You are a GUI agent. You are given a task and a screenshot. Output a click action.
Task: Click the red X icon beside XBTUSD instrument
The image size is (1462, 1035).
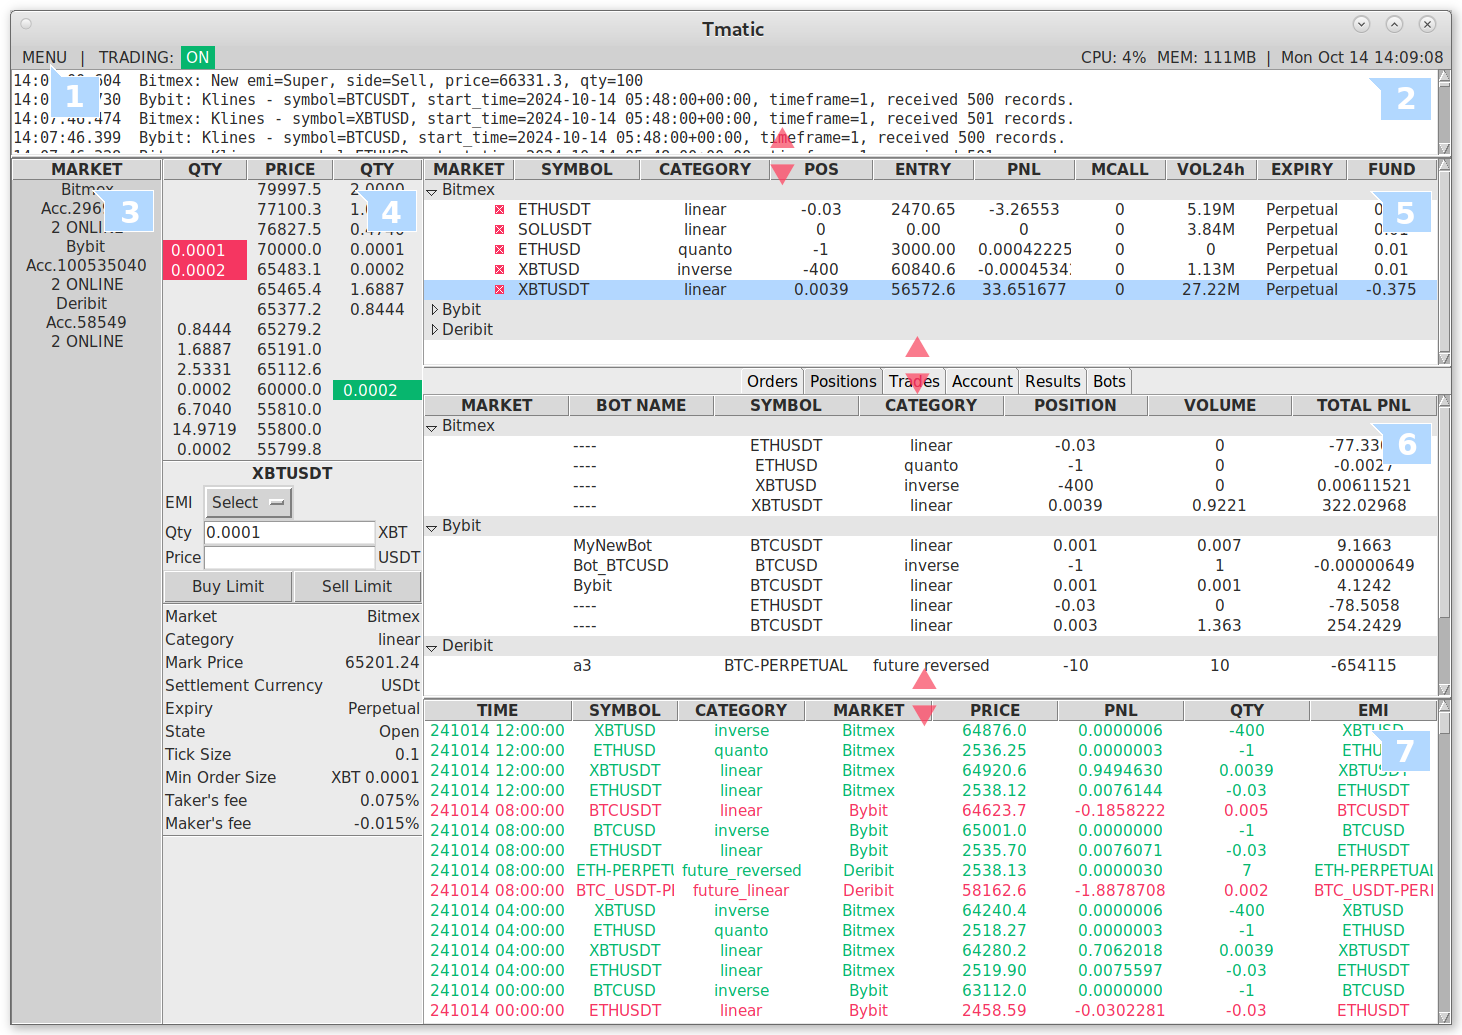[499, 270]
